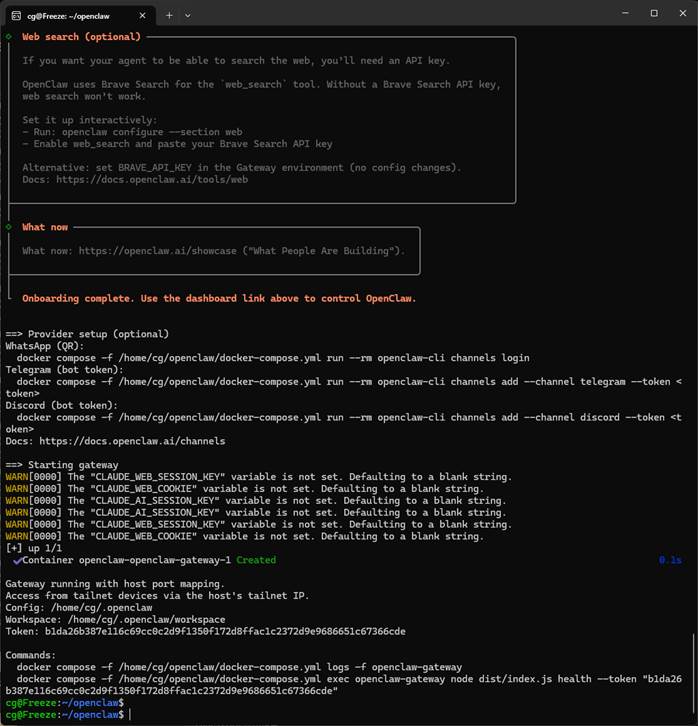Close the cg@Freeze ~/openclaw tab
This screenshot has height=726, width=698.
click(140, 14)
